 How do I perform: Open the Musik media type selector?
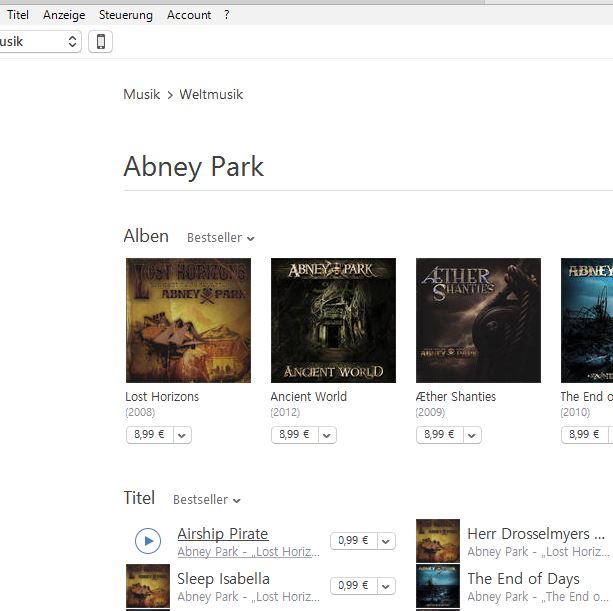point(39,41)
